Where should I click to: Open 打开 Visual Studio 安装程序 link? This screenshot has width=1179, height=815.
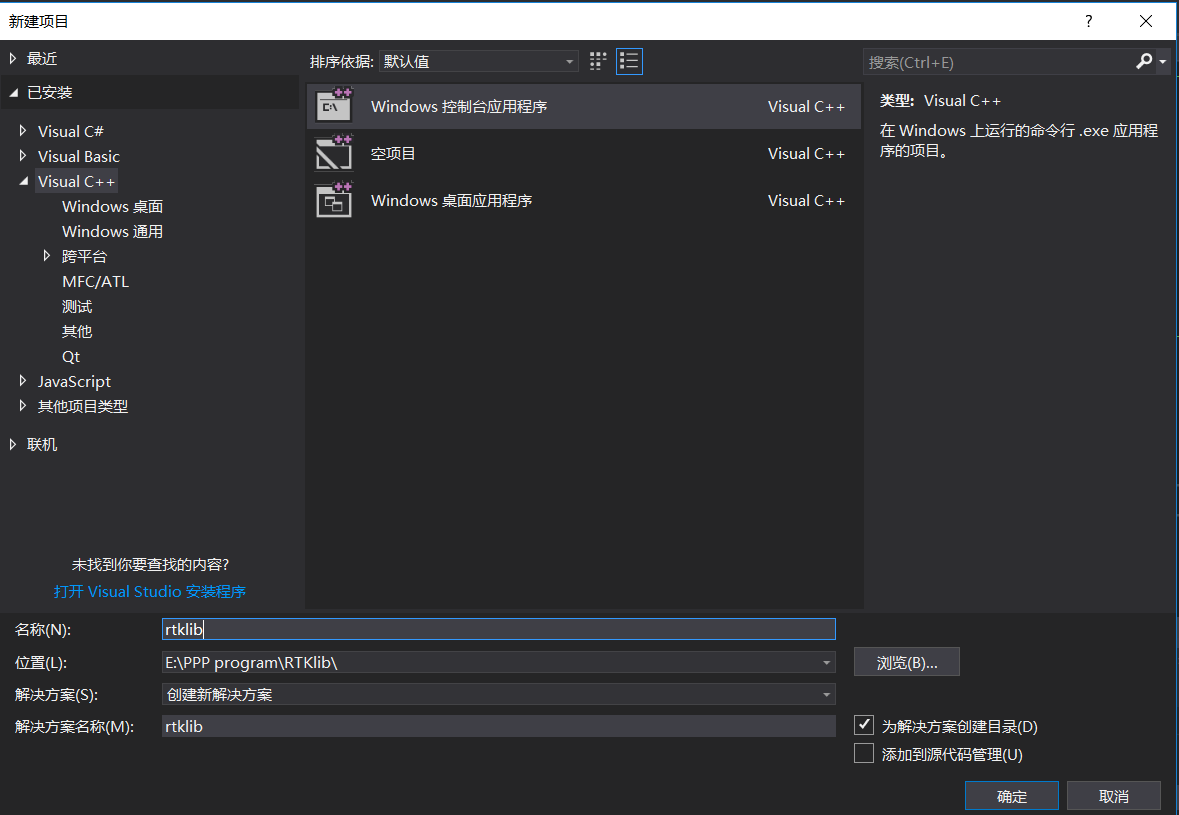pos(149,591)
